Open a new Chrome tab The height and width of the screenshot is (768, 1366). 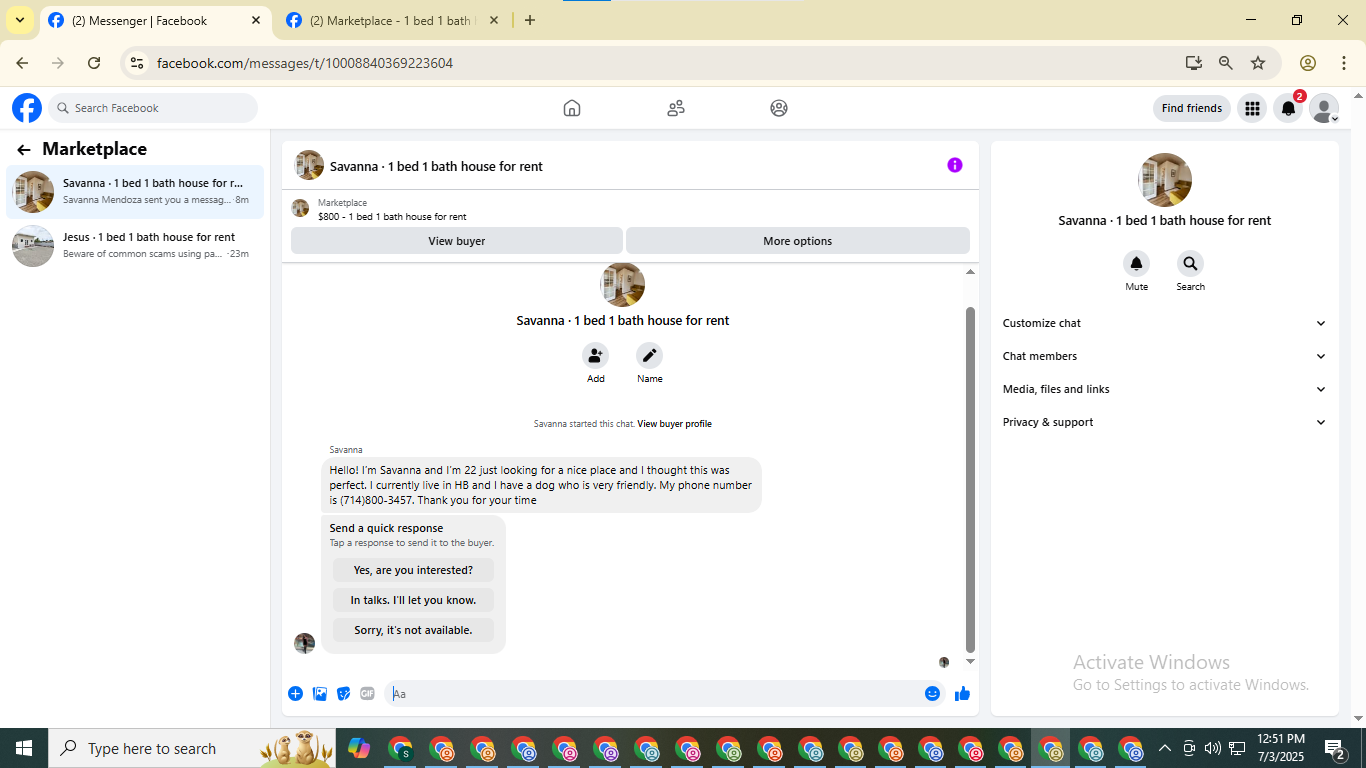530,20
